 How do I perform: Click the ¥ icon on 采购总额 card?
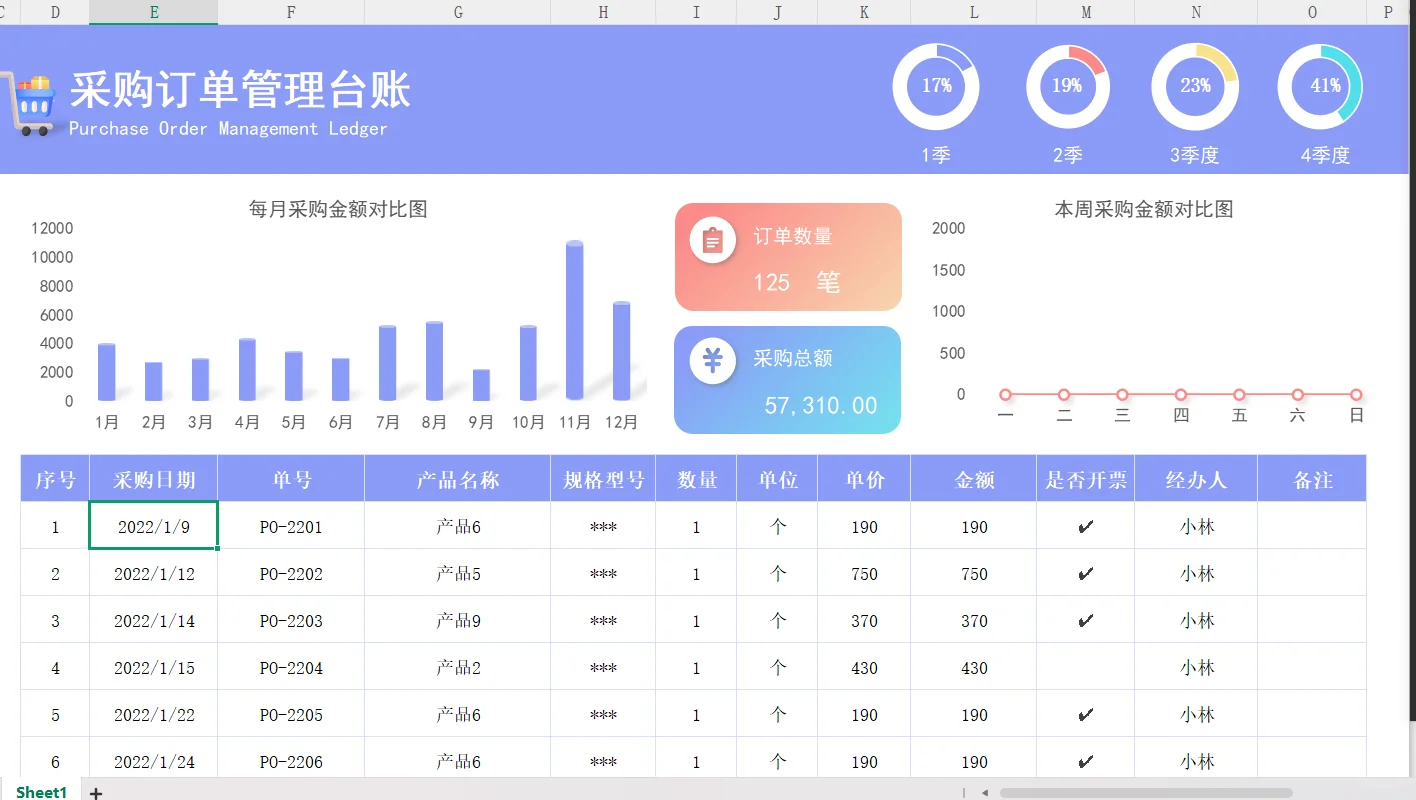pyautogui.click(x=711, y=362)
